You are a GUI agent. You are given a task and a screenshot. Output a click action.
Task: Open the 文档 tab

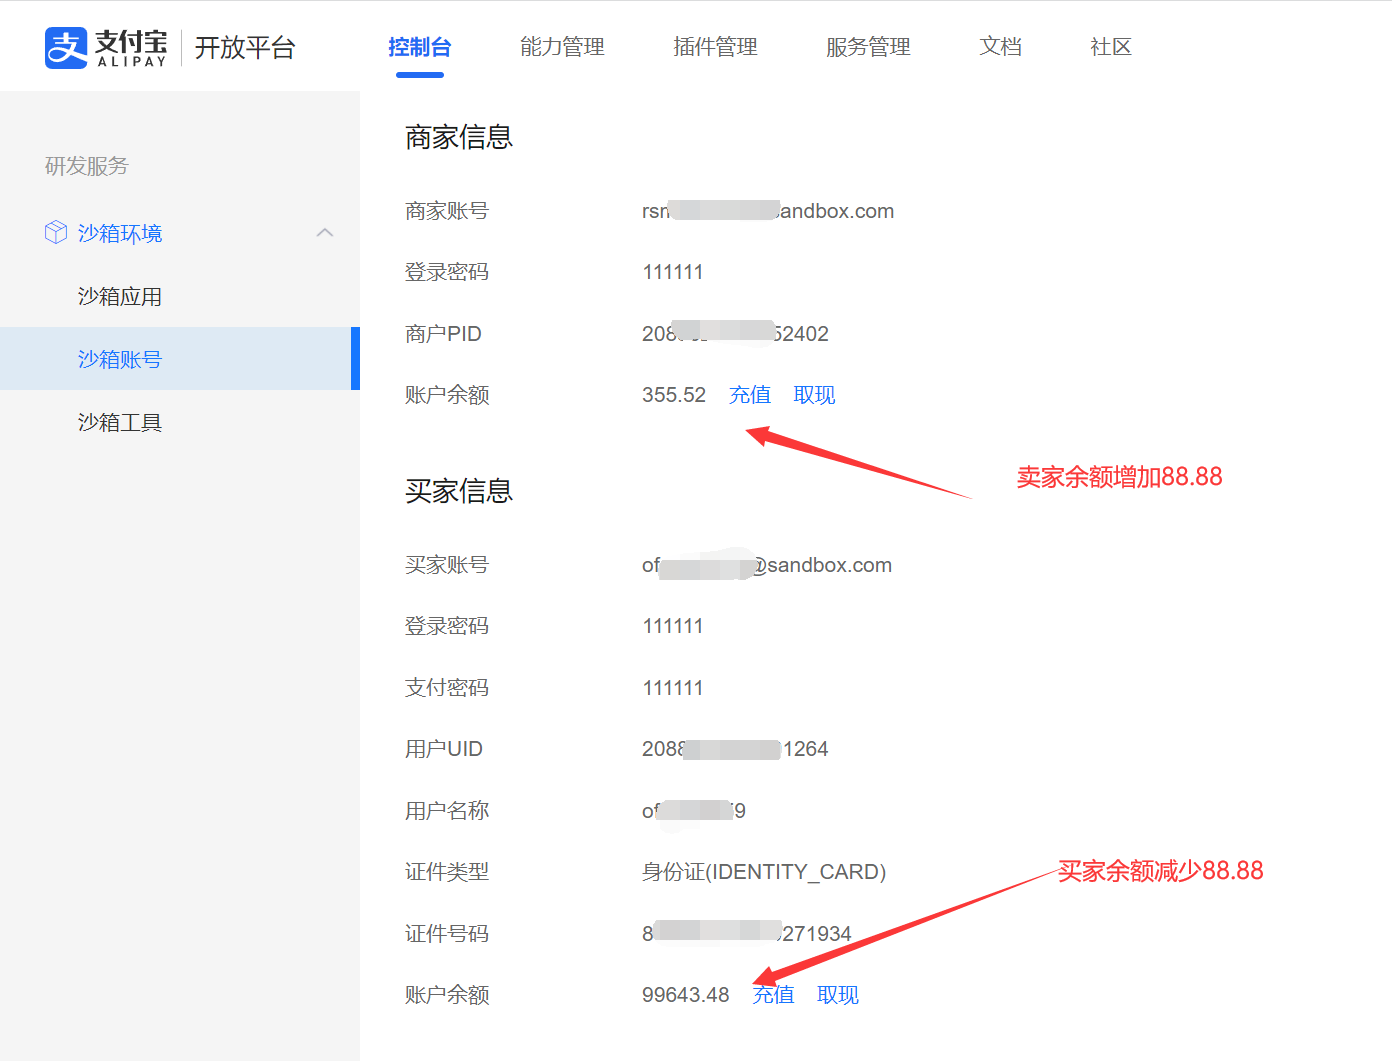pos(1000,47)
